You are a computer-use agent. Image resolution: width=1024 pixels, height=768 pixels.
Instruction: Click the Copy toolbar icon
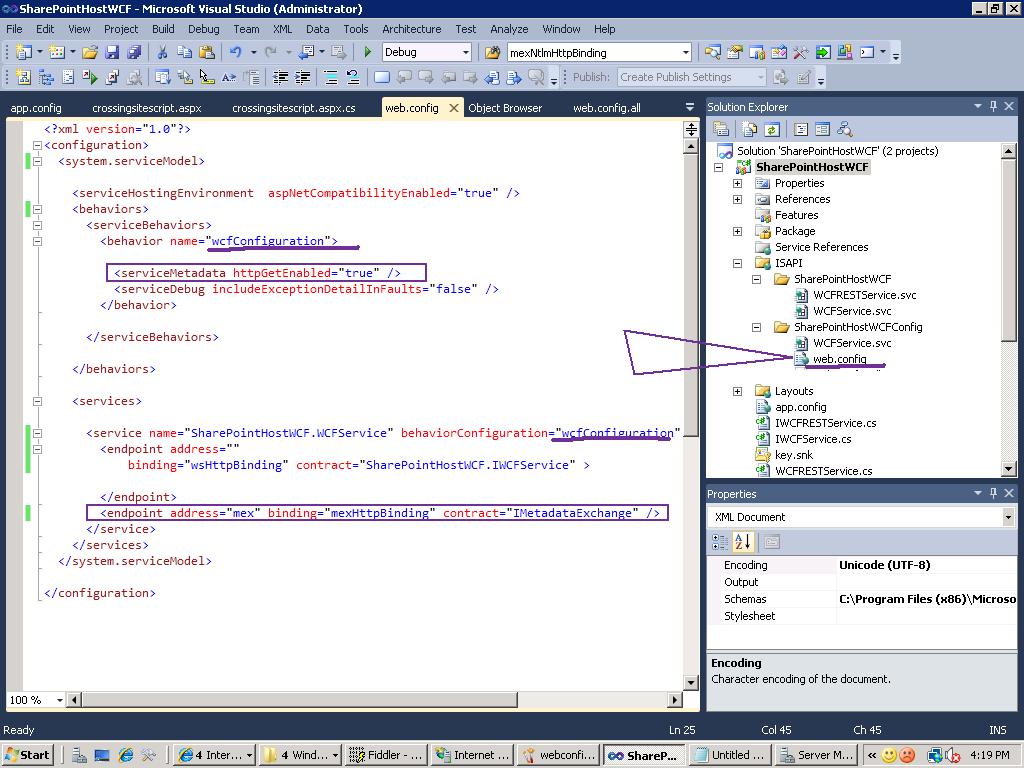(x=185, y=52)
